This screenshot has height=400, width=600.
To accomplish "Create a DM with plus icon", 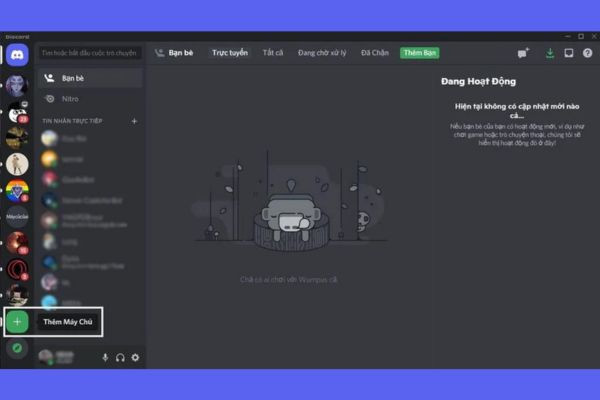I will click(134, 121).
